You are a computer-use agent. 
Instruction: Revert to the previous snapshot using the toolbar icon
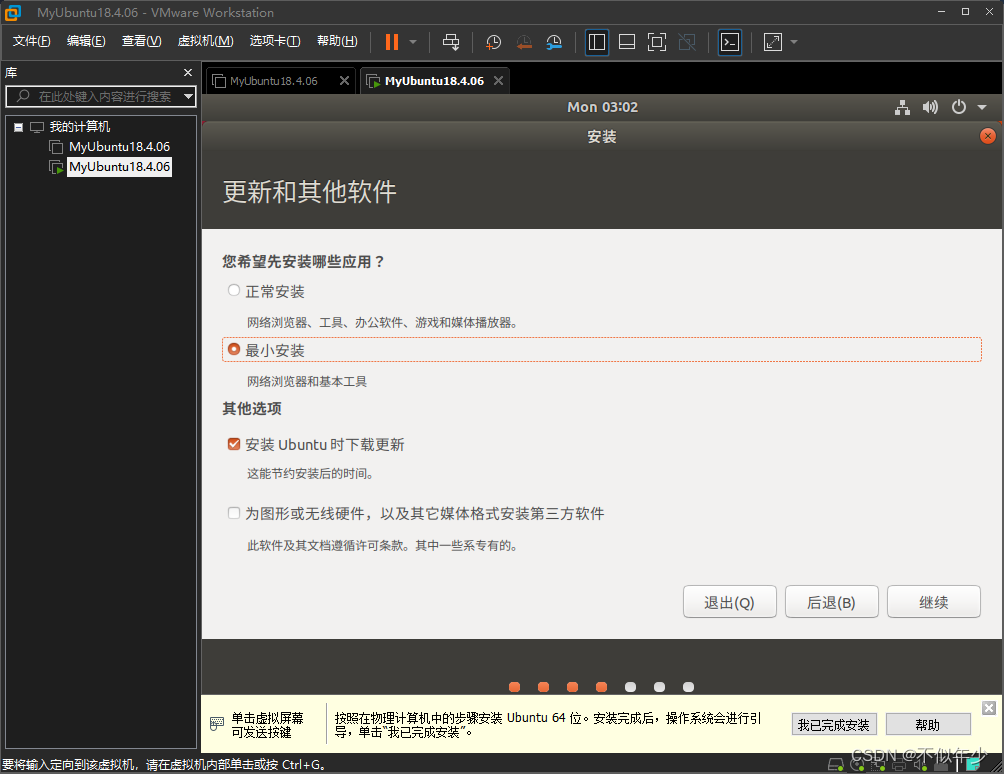[524, 42]
